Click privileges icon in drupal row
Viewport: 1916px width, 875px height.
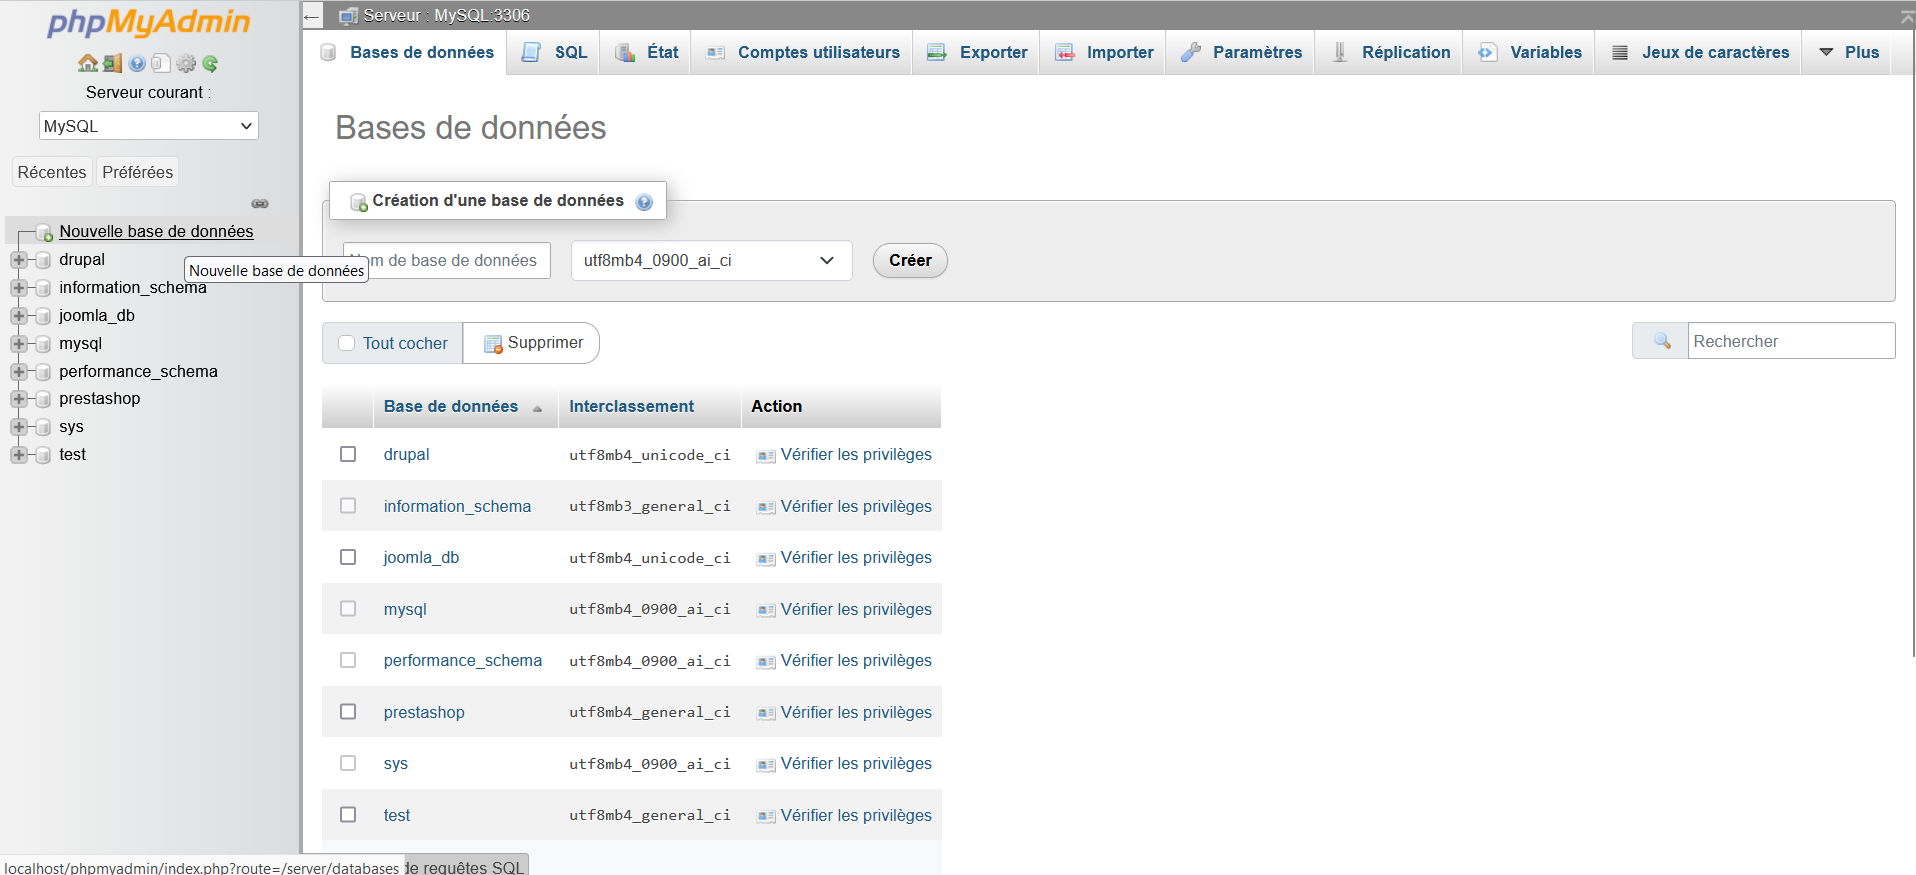(766, 456)
